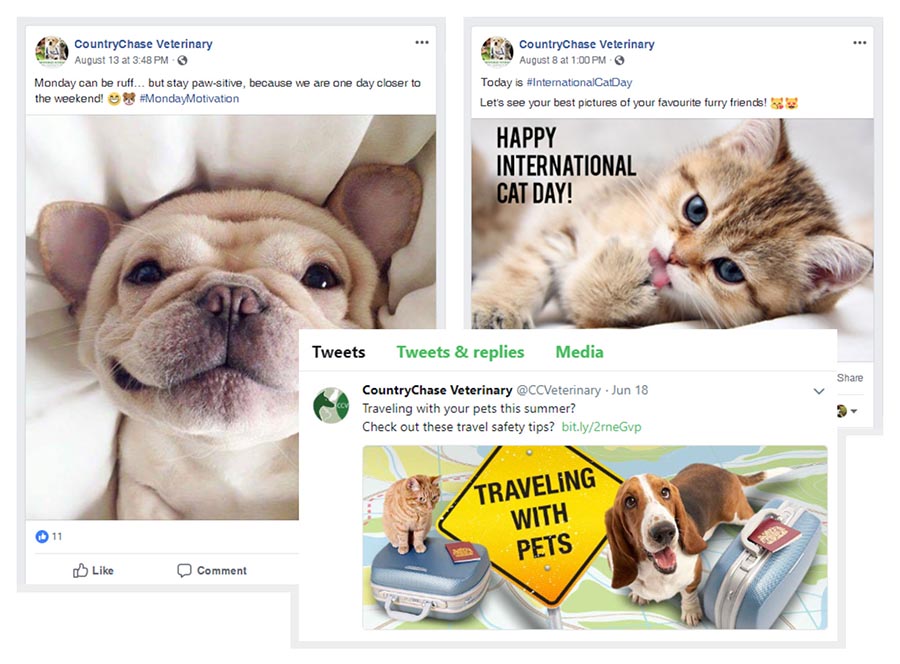Switch to the Tweets tab

tap(338, 352)
